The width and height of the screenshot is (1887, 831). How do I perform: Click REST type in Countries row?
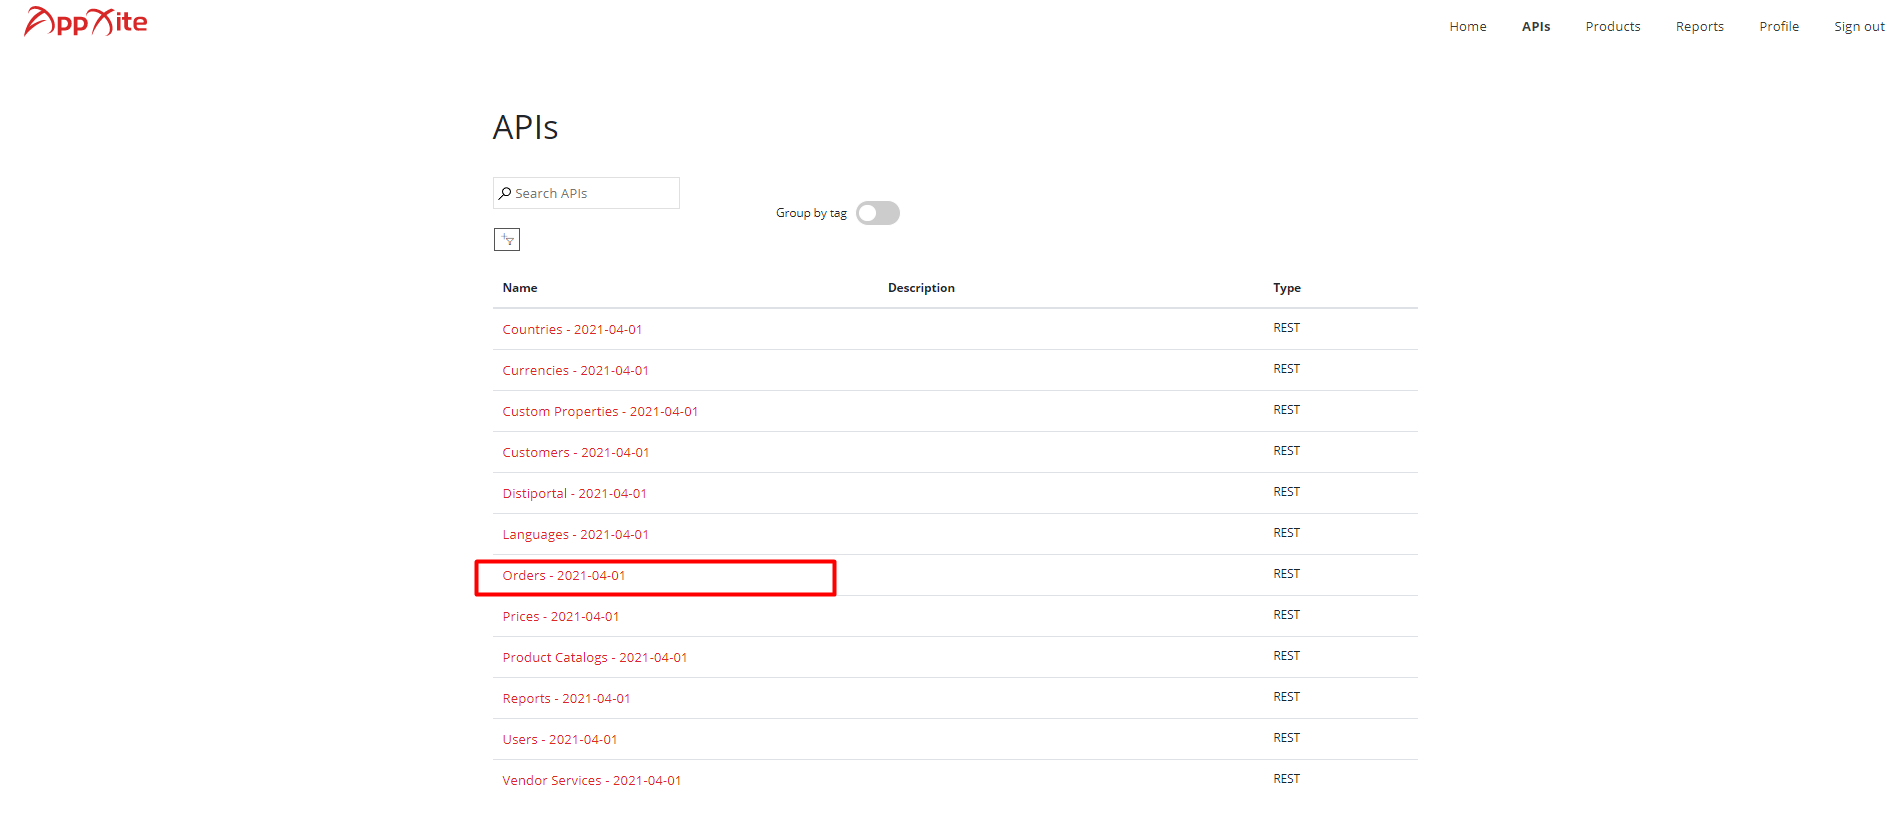[x=1287, y=328]
